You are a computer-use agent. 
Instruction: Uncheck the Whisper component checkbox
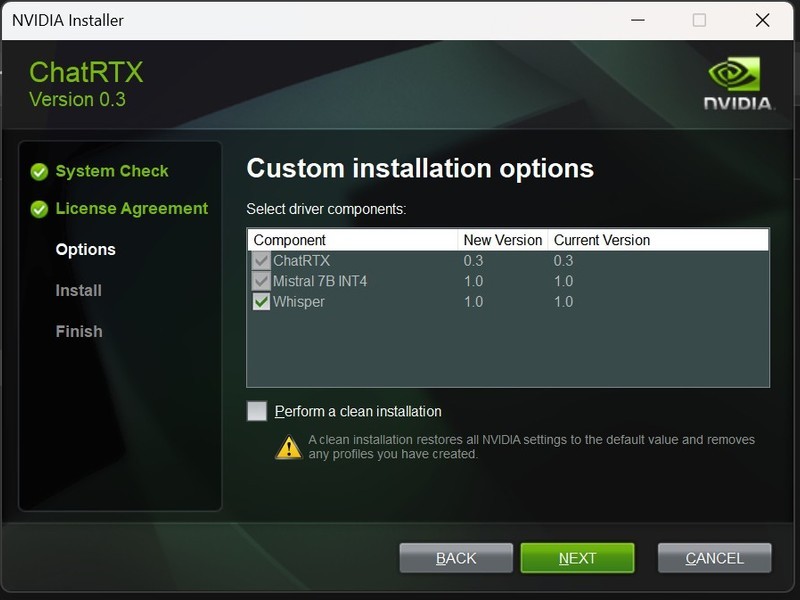pyautogui.click(x=261, y=302)
